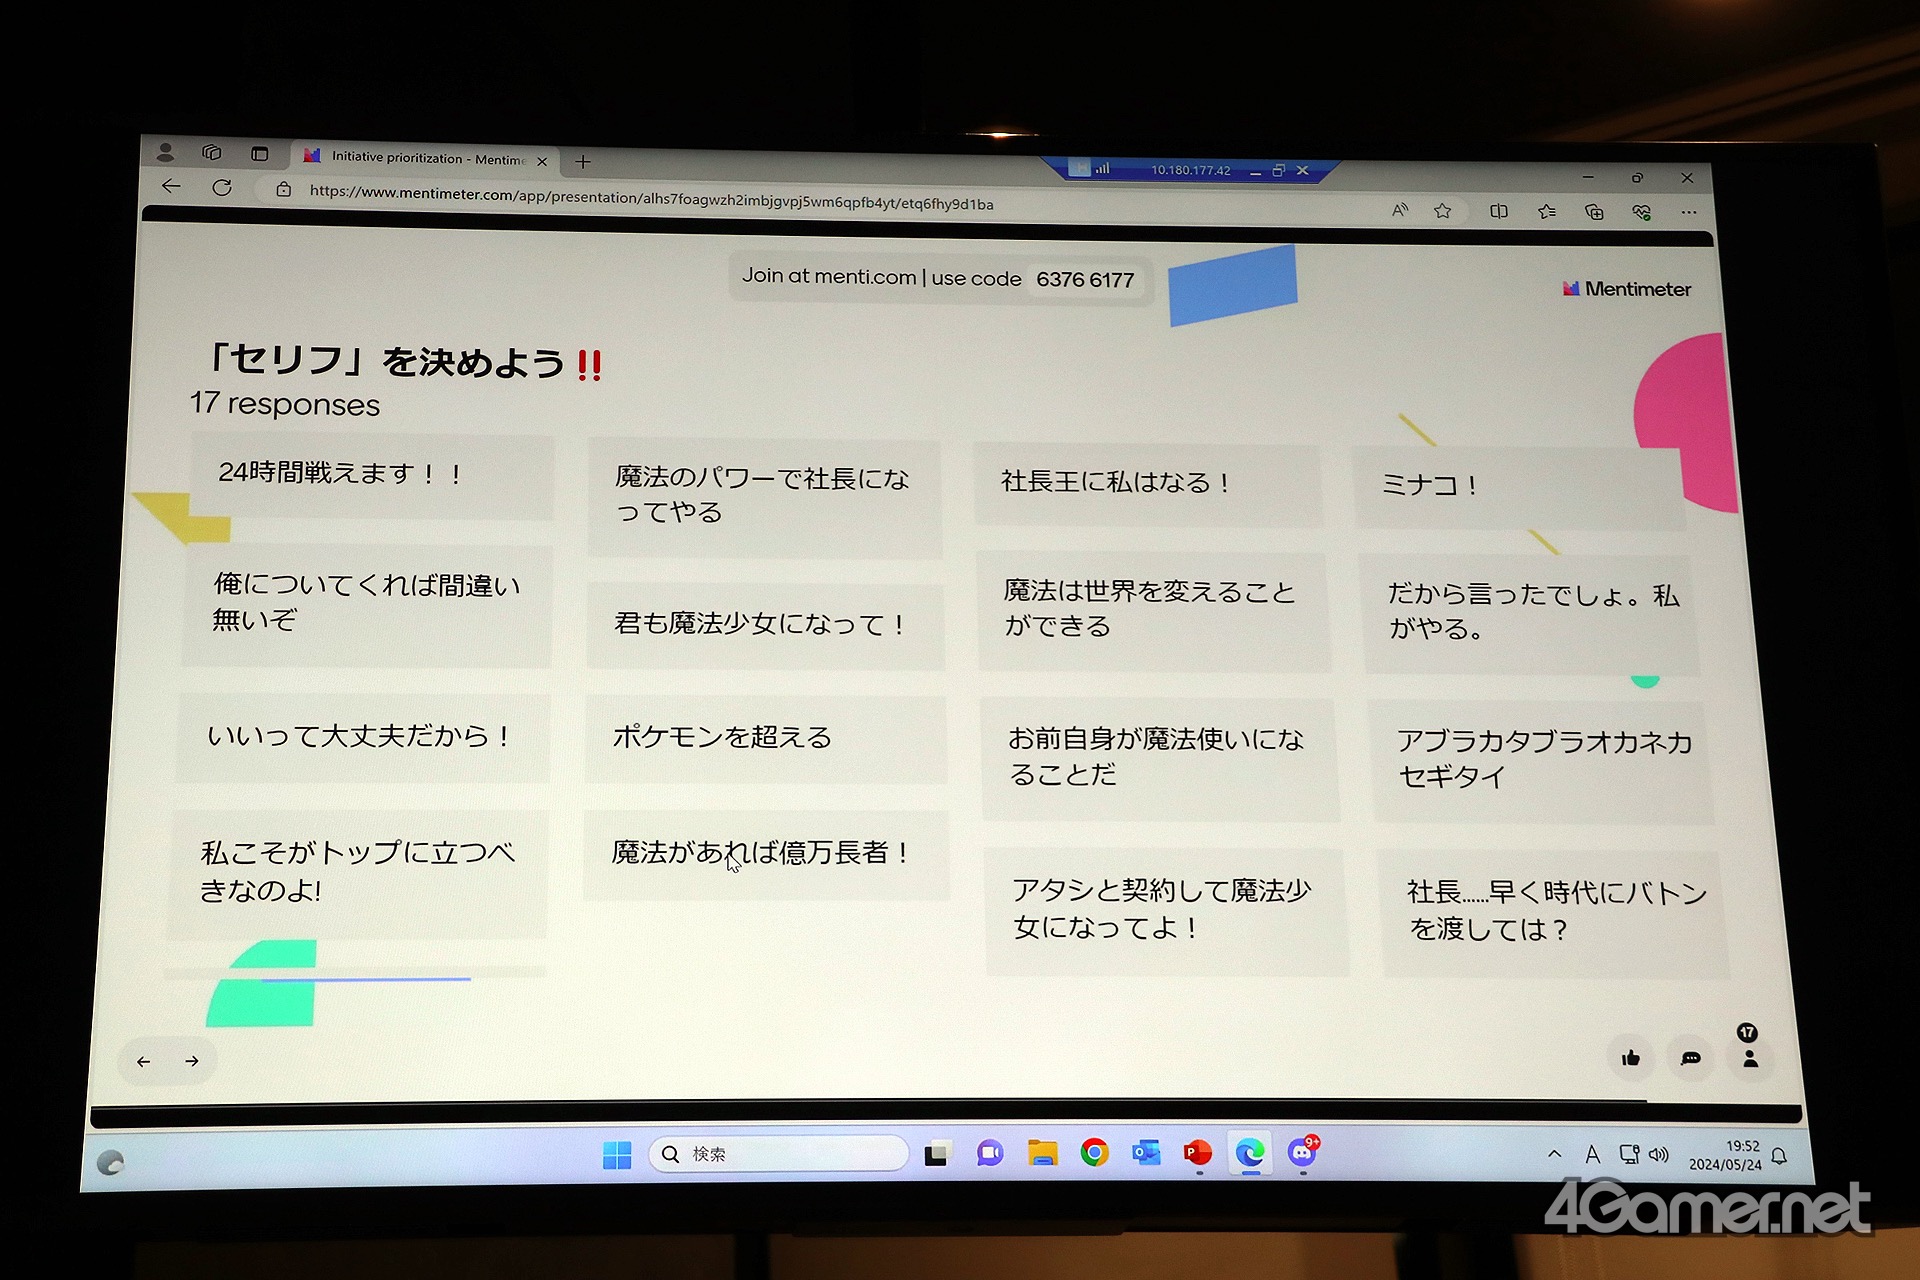Image resolution: width=1920 pixels, height=1280 pixels.
Task: Open Task View on the taskbar
Action: (937, 1155)
